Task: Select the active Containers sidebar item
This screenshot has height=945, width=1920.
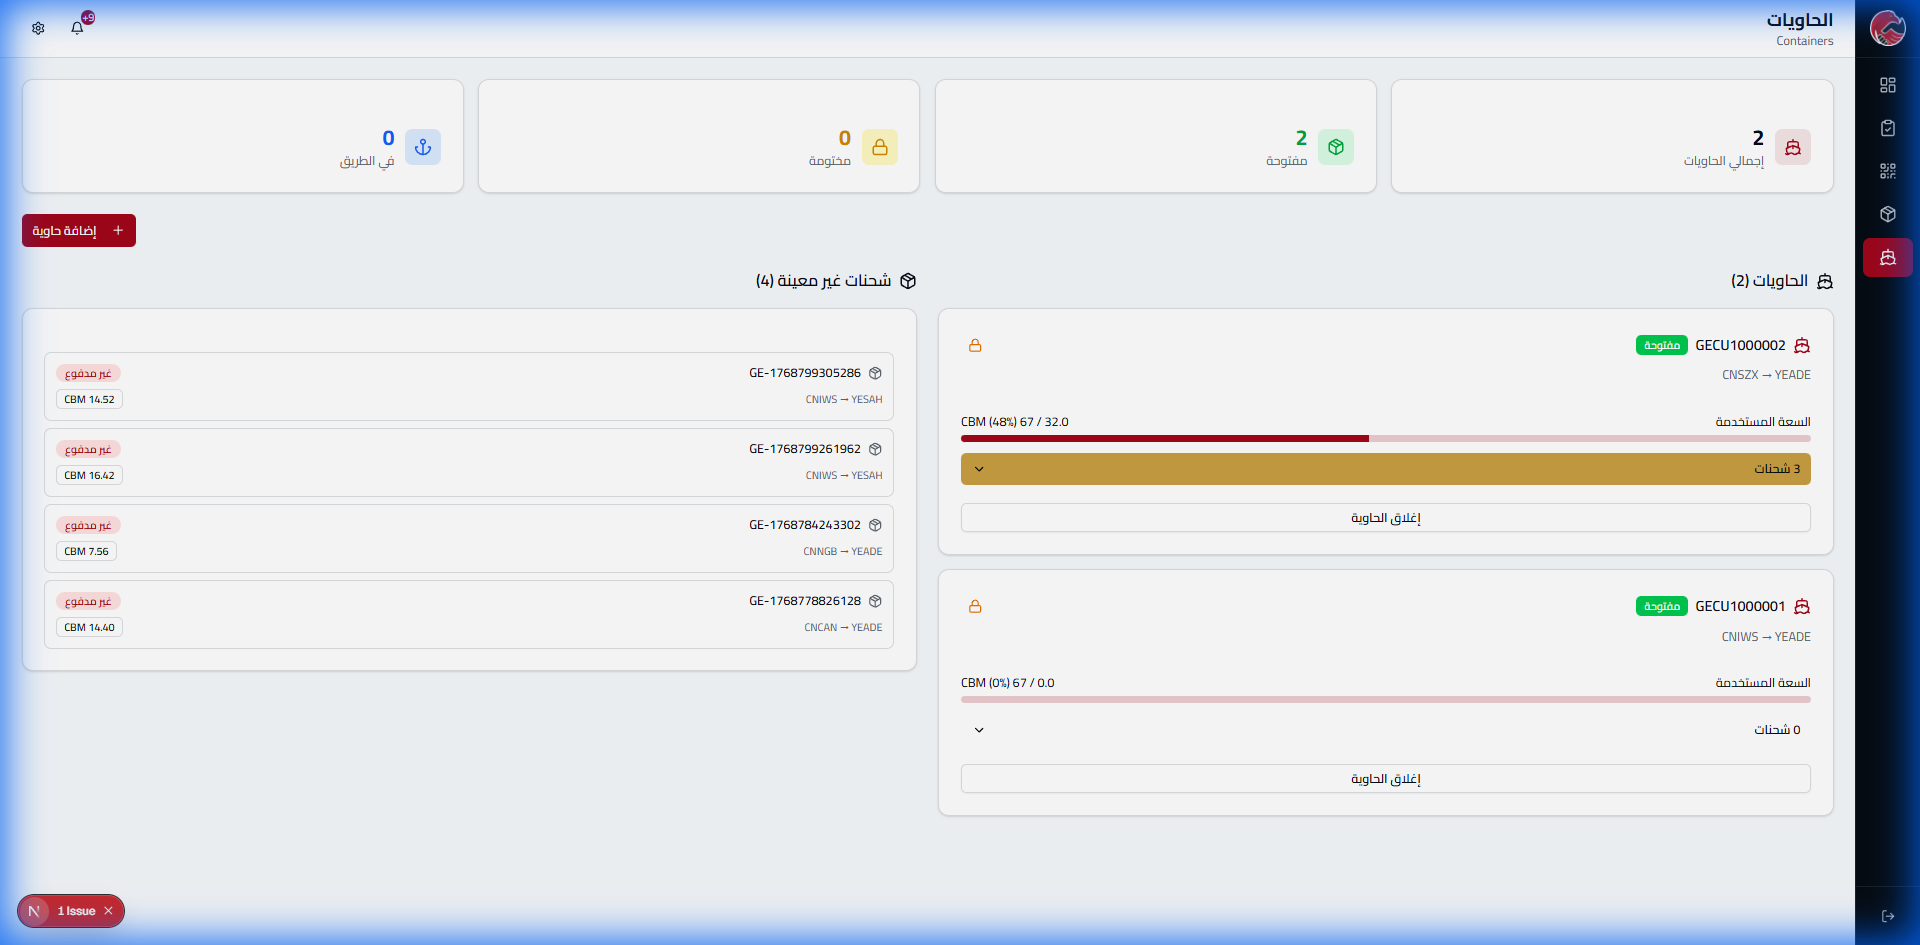Action: point(1887,258)
